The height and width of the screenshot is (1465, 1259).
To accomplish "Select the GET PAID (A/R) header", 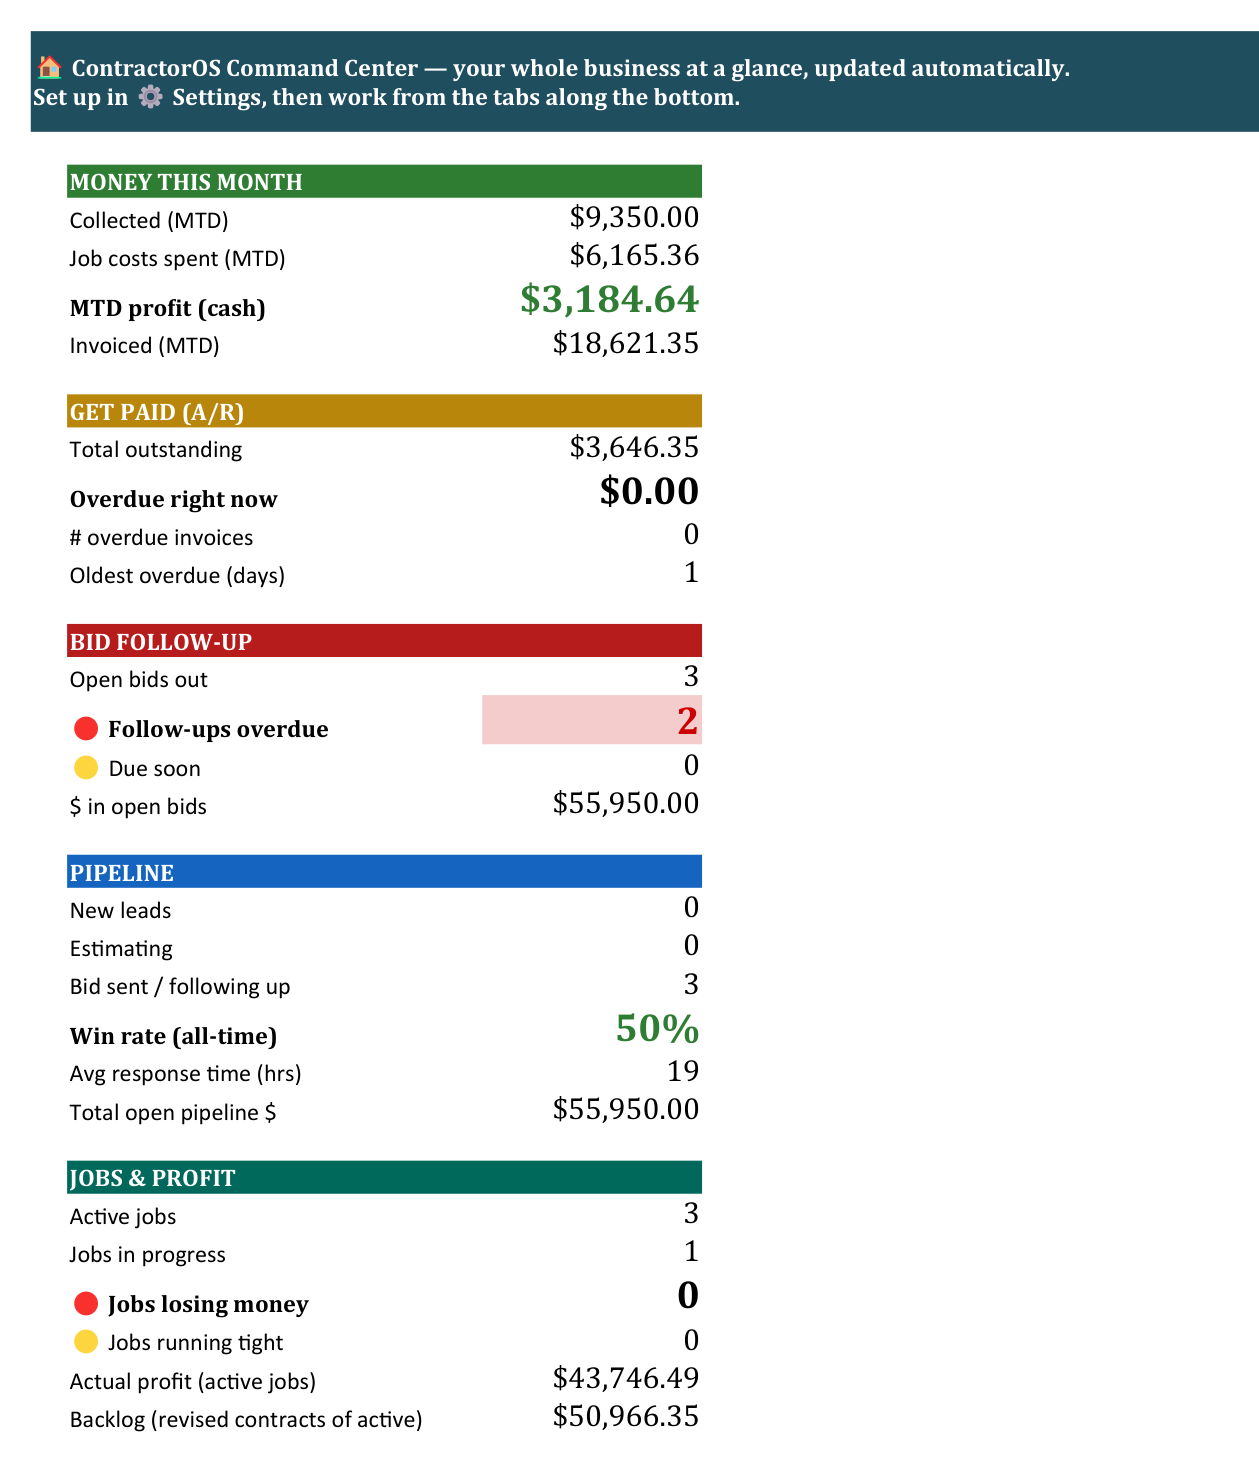I will click(x=384, y=411).
